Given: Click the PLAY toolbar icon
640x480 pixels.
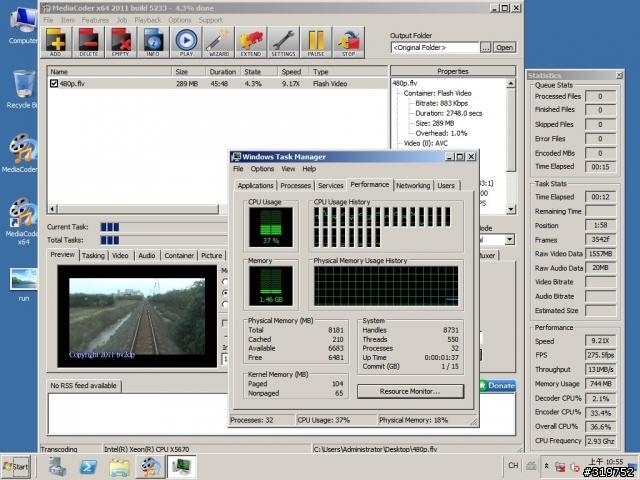Looking at the screenshot, I should click(x=186, y=42).
